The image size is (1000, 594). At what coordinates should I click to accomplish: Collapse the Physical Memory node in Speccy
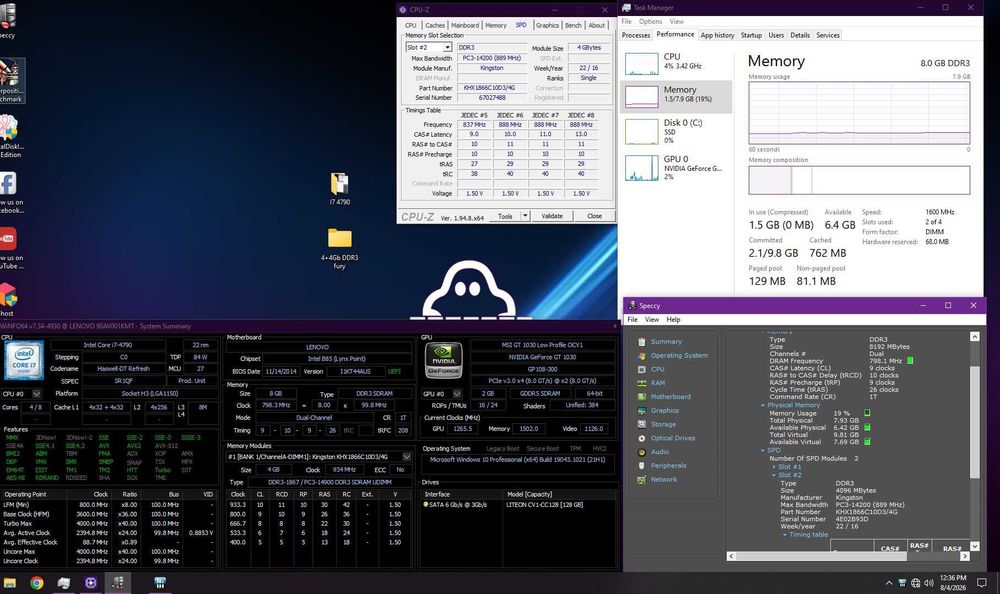pyautogui.click(x=763, y=405)
